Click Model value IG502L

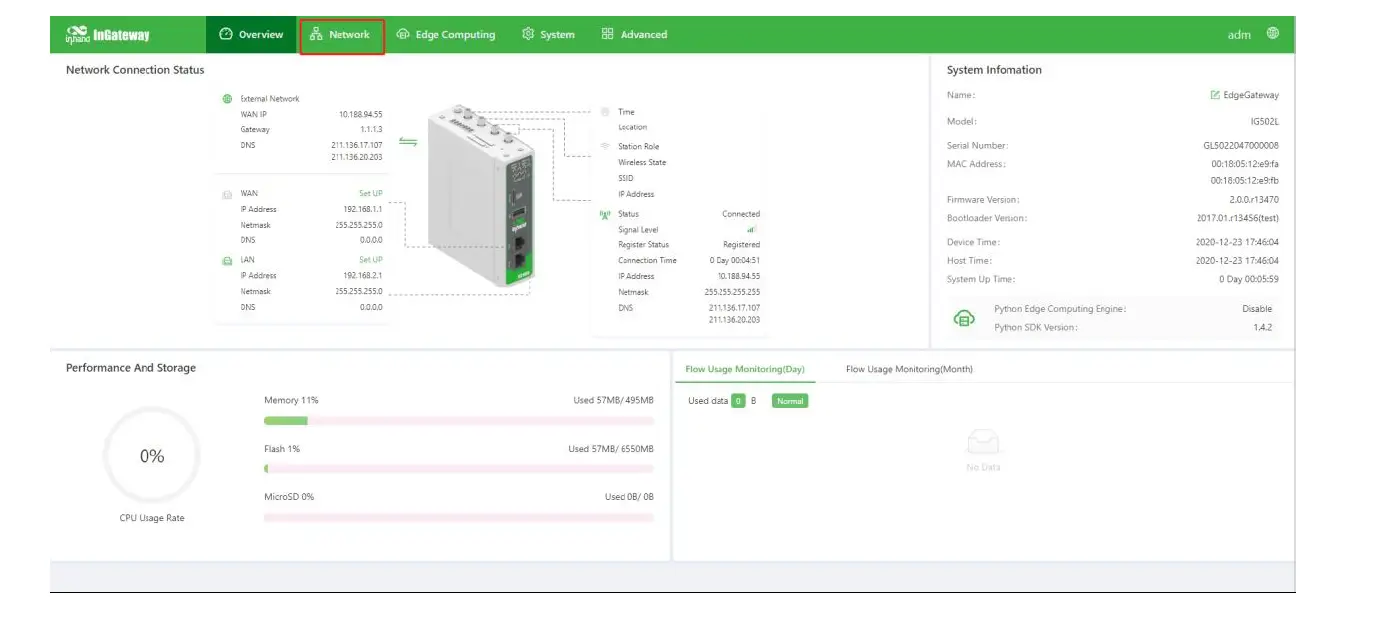click(x=1264, y=121)
